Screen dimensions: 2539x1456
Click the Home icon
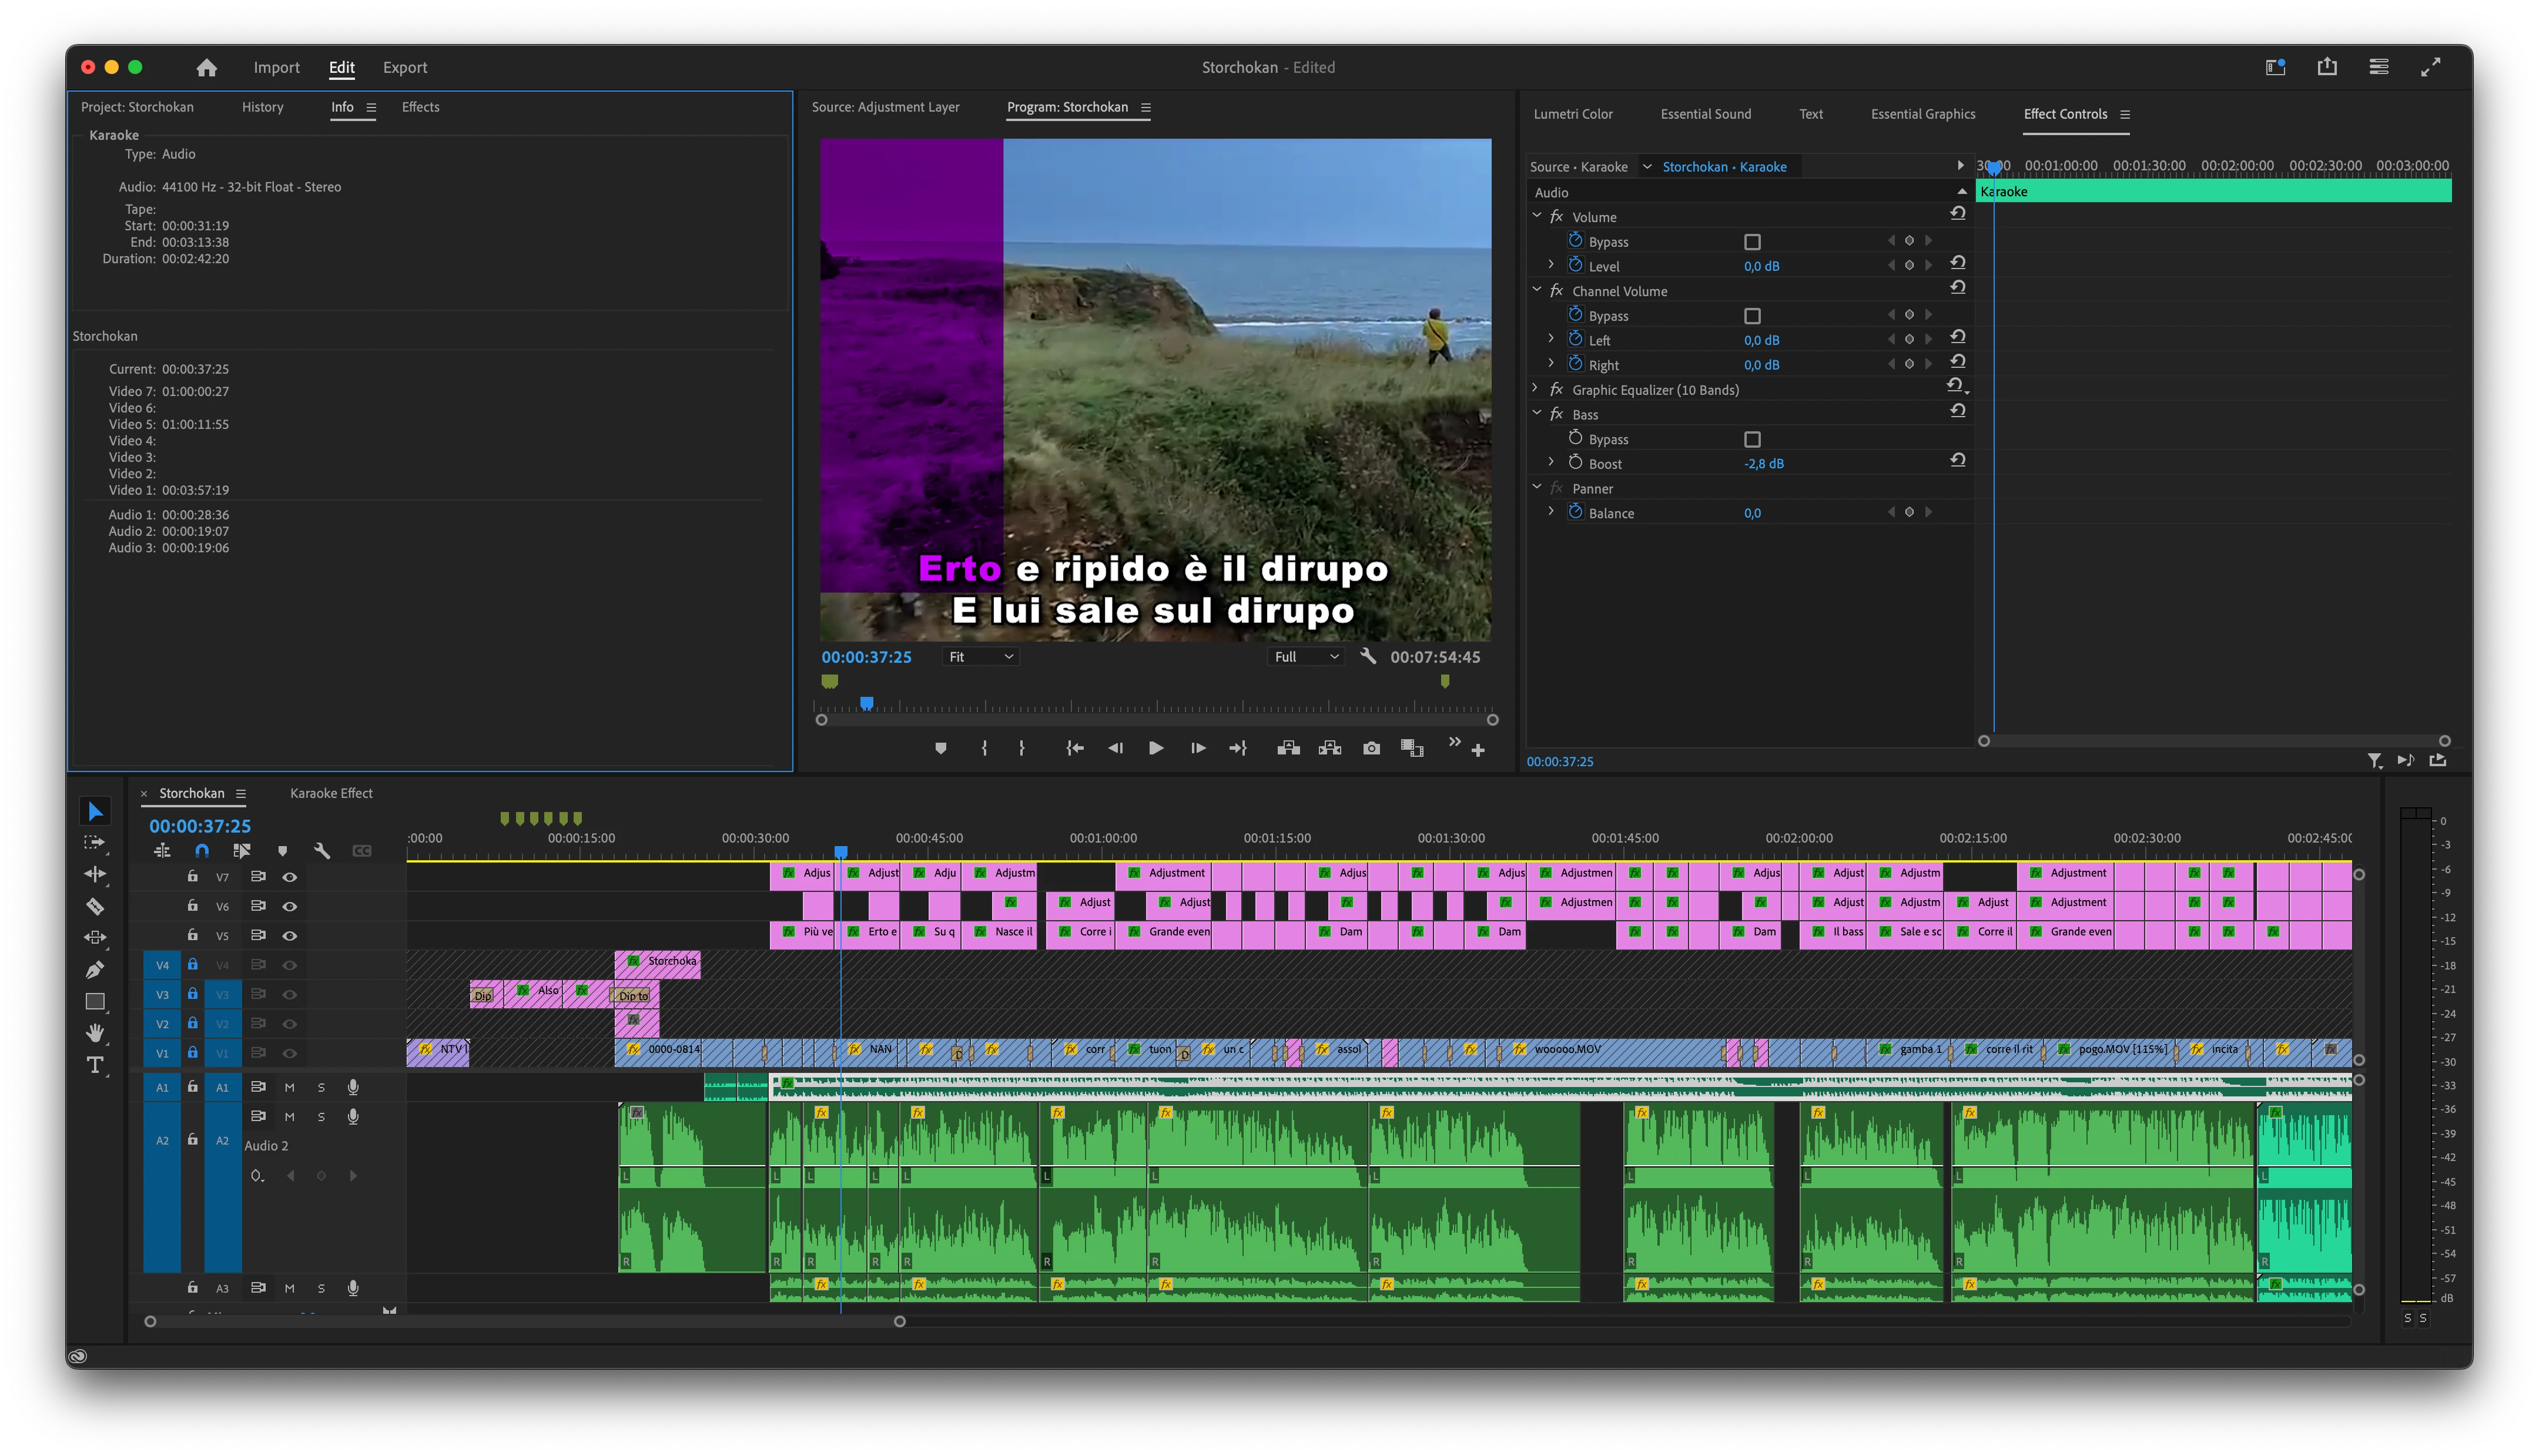pos(206,67)
